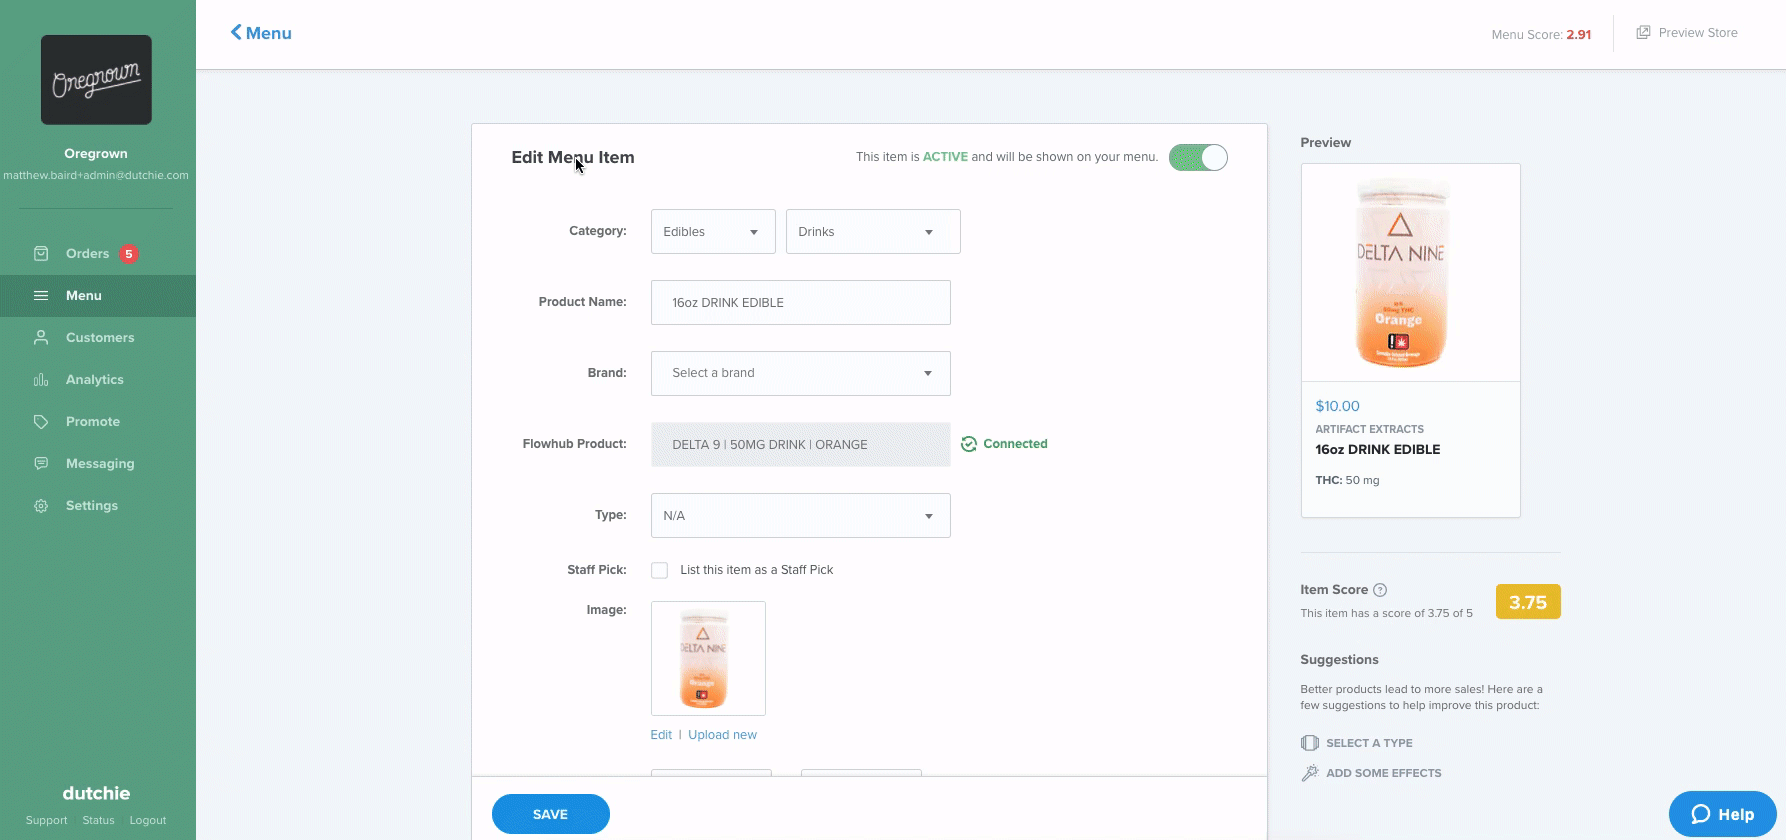Click the Customers person icon
Image resolution: width=1786 pixels, height=840 pixels.
pyautogui.click(x=41, y=338)
